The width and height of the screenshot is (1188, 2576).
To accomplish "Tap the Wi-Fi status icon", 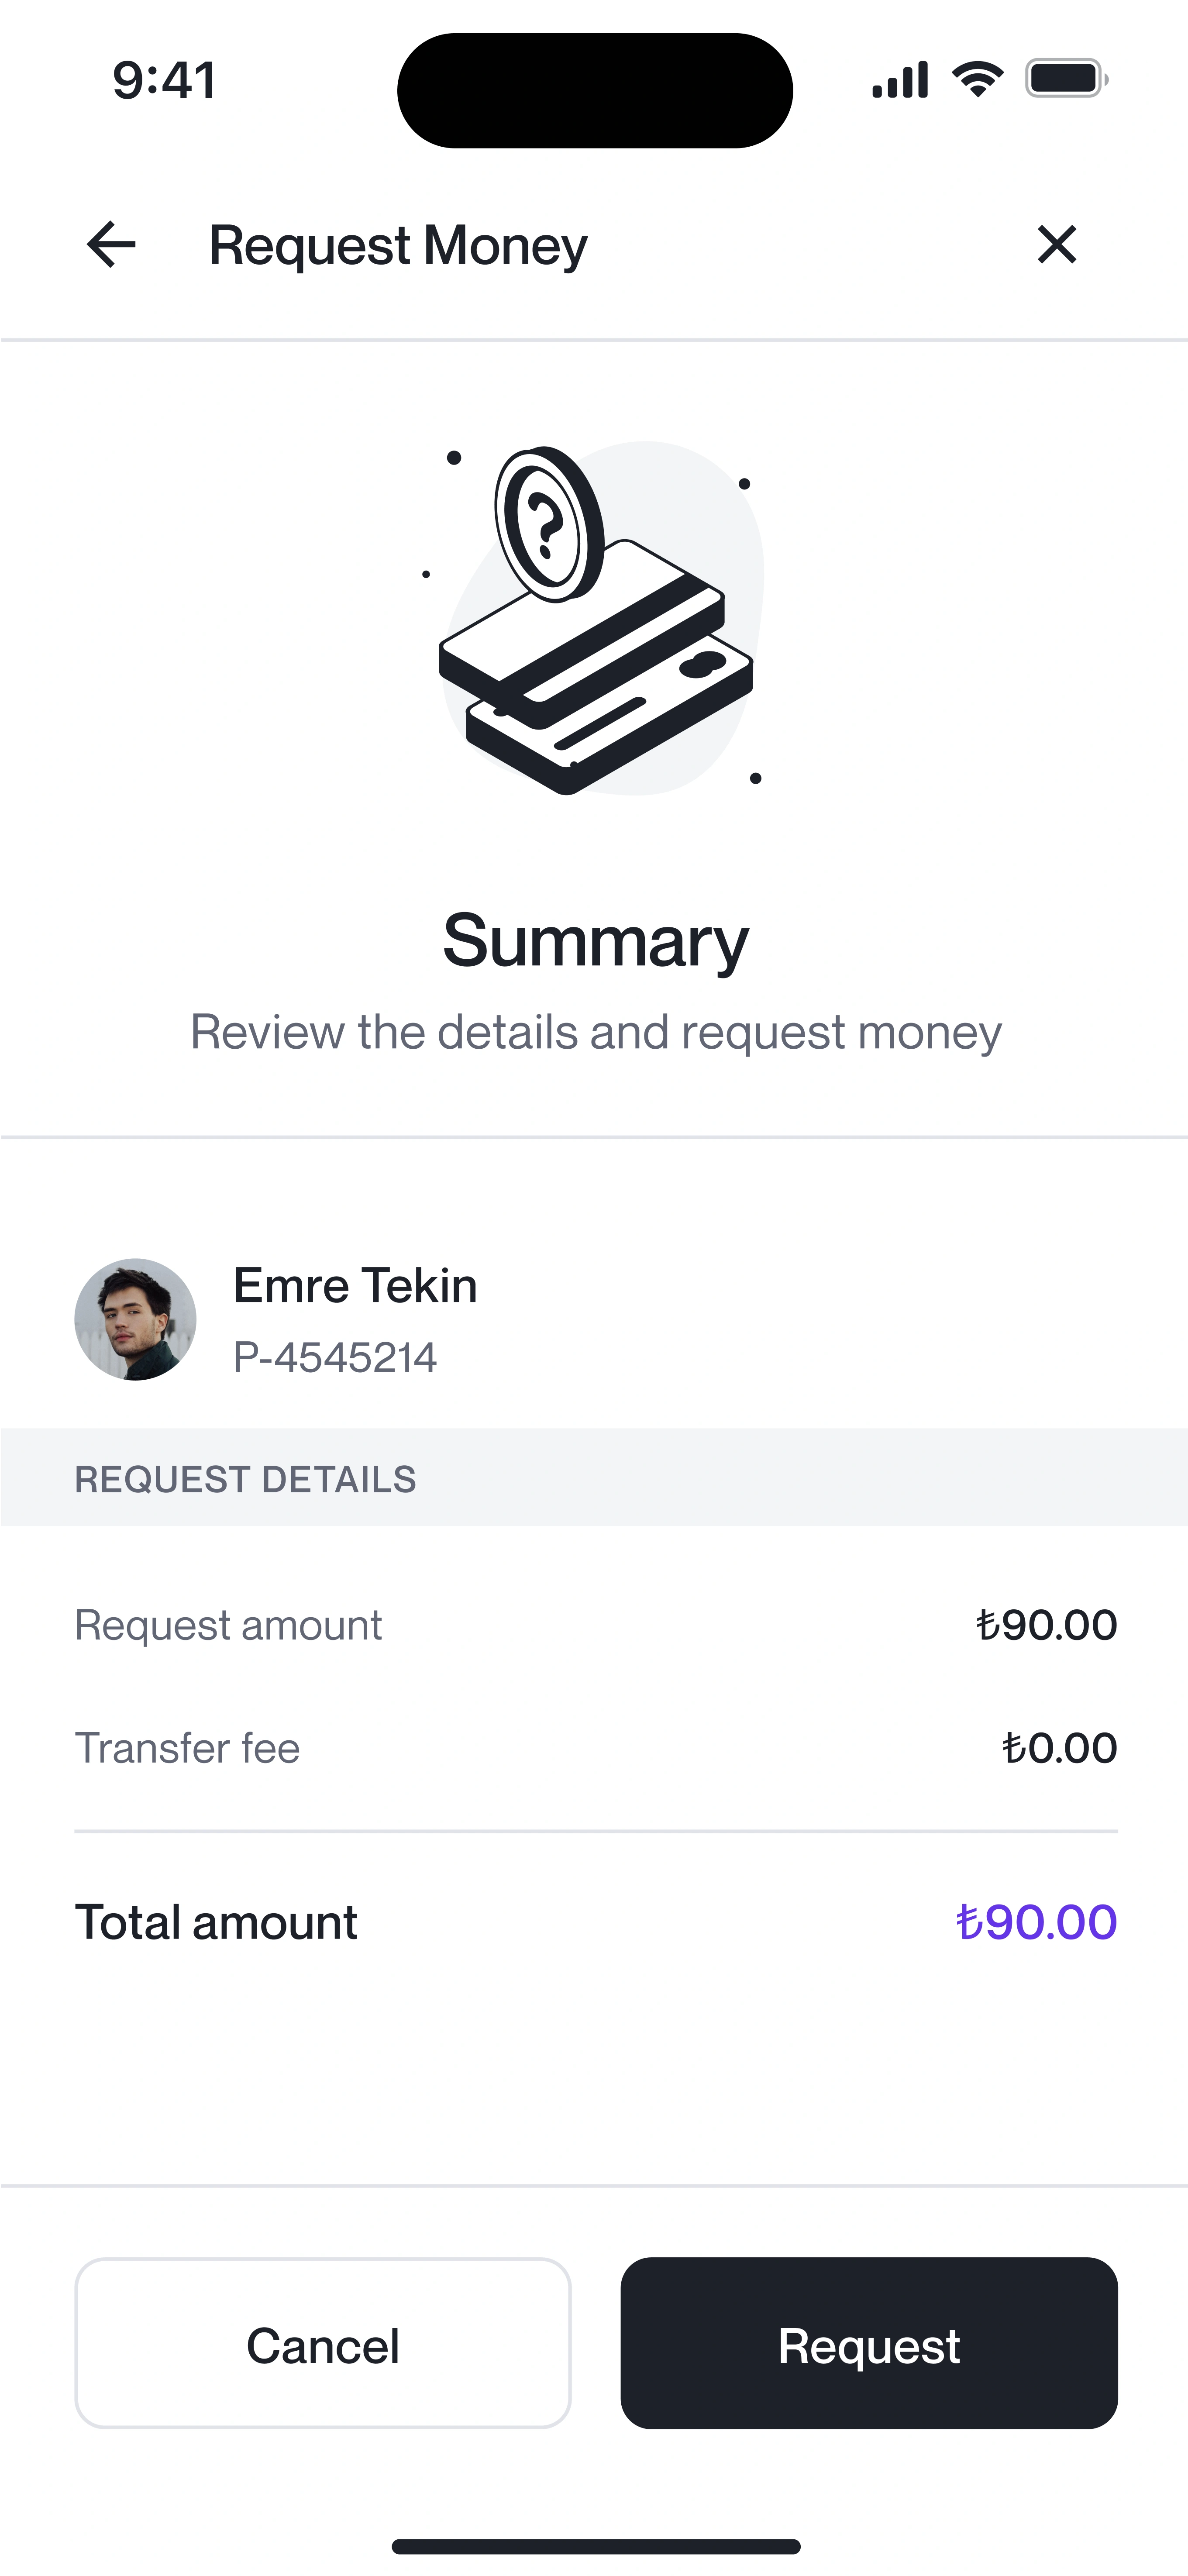I will 977,79.
